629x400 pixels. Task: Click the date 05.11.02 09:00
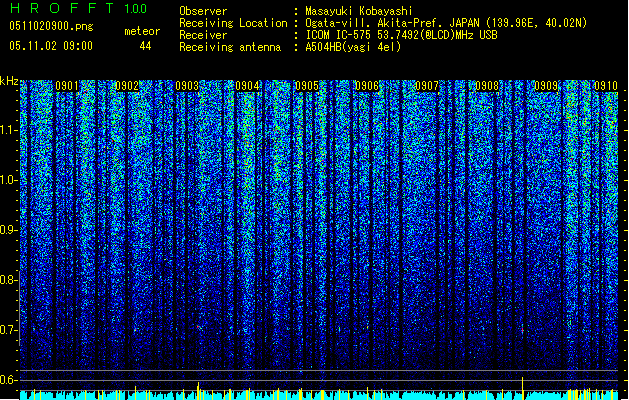51,46
